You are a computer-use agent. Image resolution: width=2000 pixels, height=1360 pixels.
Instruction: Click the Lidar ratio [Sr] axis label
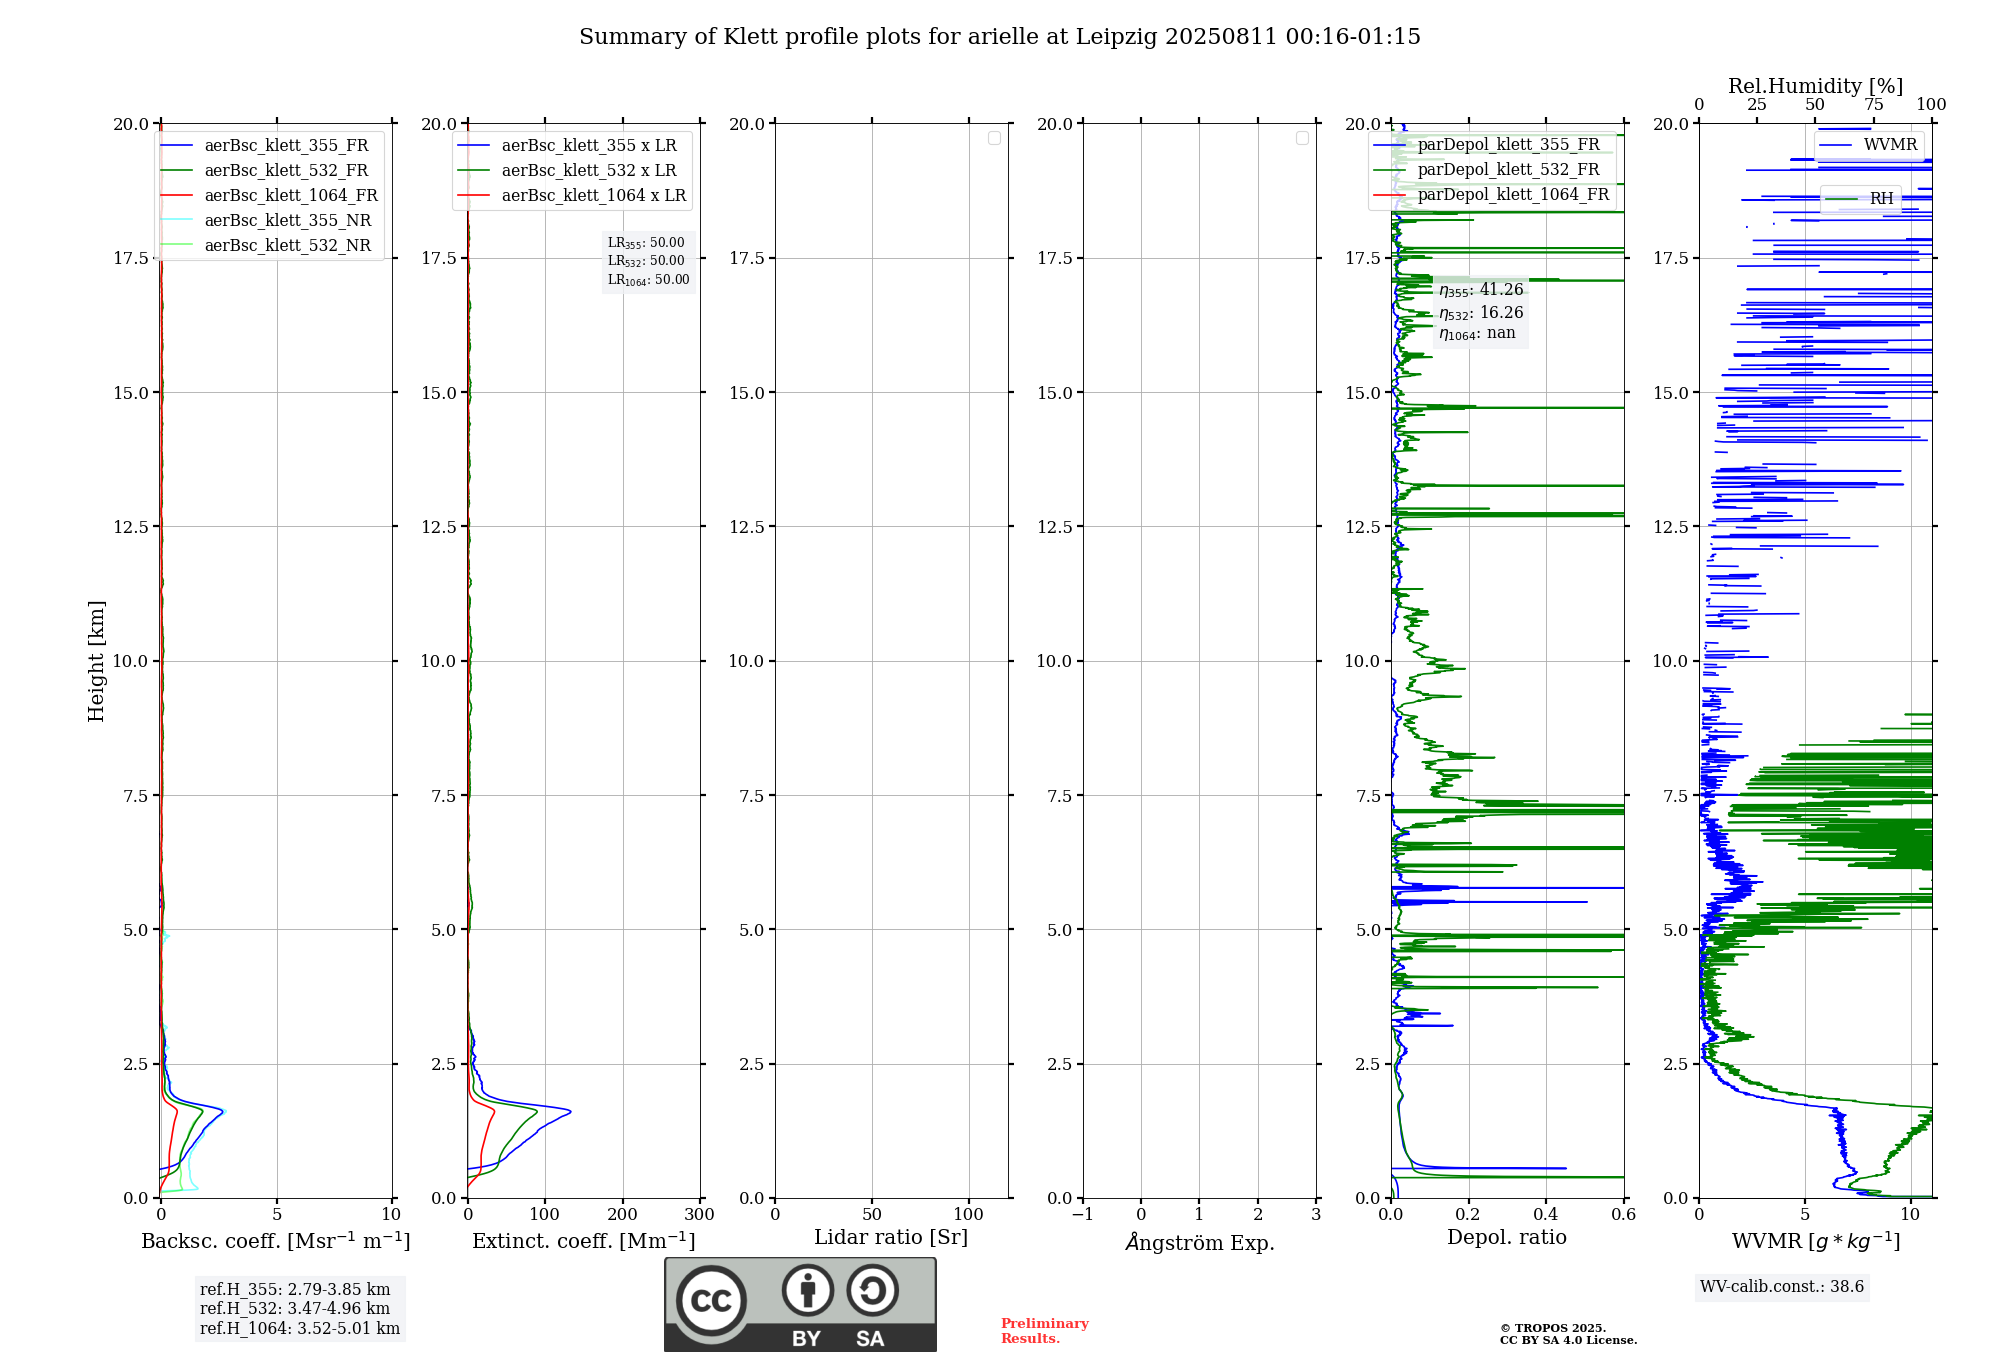coord(891,1238)
